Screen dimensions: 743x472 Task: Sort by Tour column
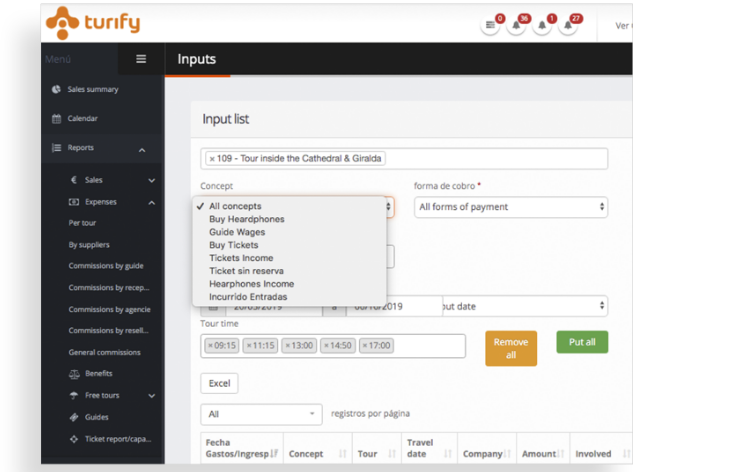click(377, 448)
